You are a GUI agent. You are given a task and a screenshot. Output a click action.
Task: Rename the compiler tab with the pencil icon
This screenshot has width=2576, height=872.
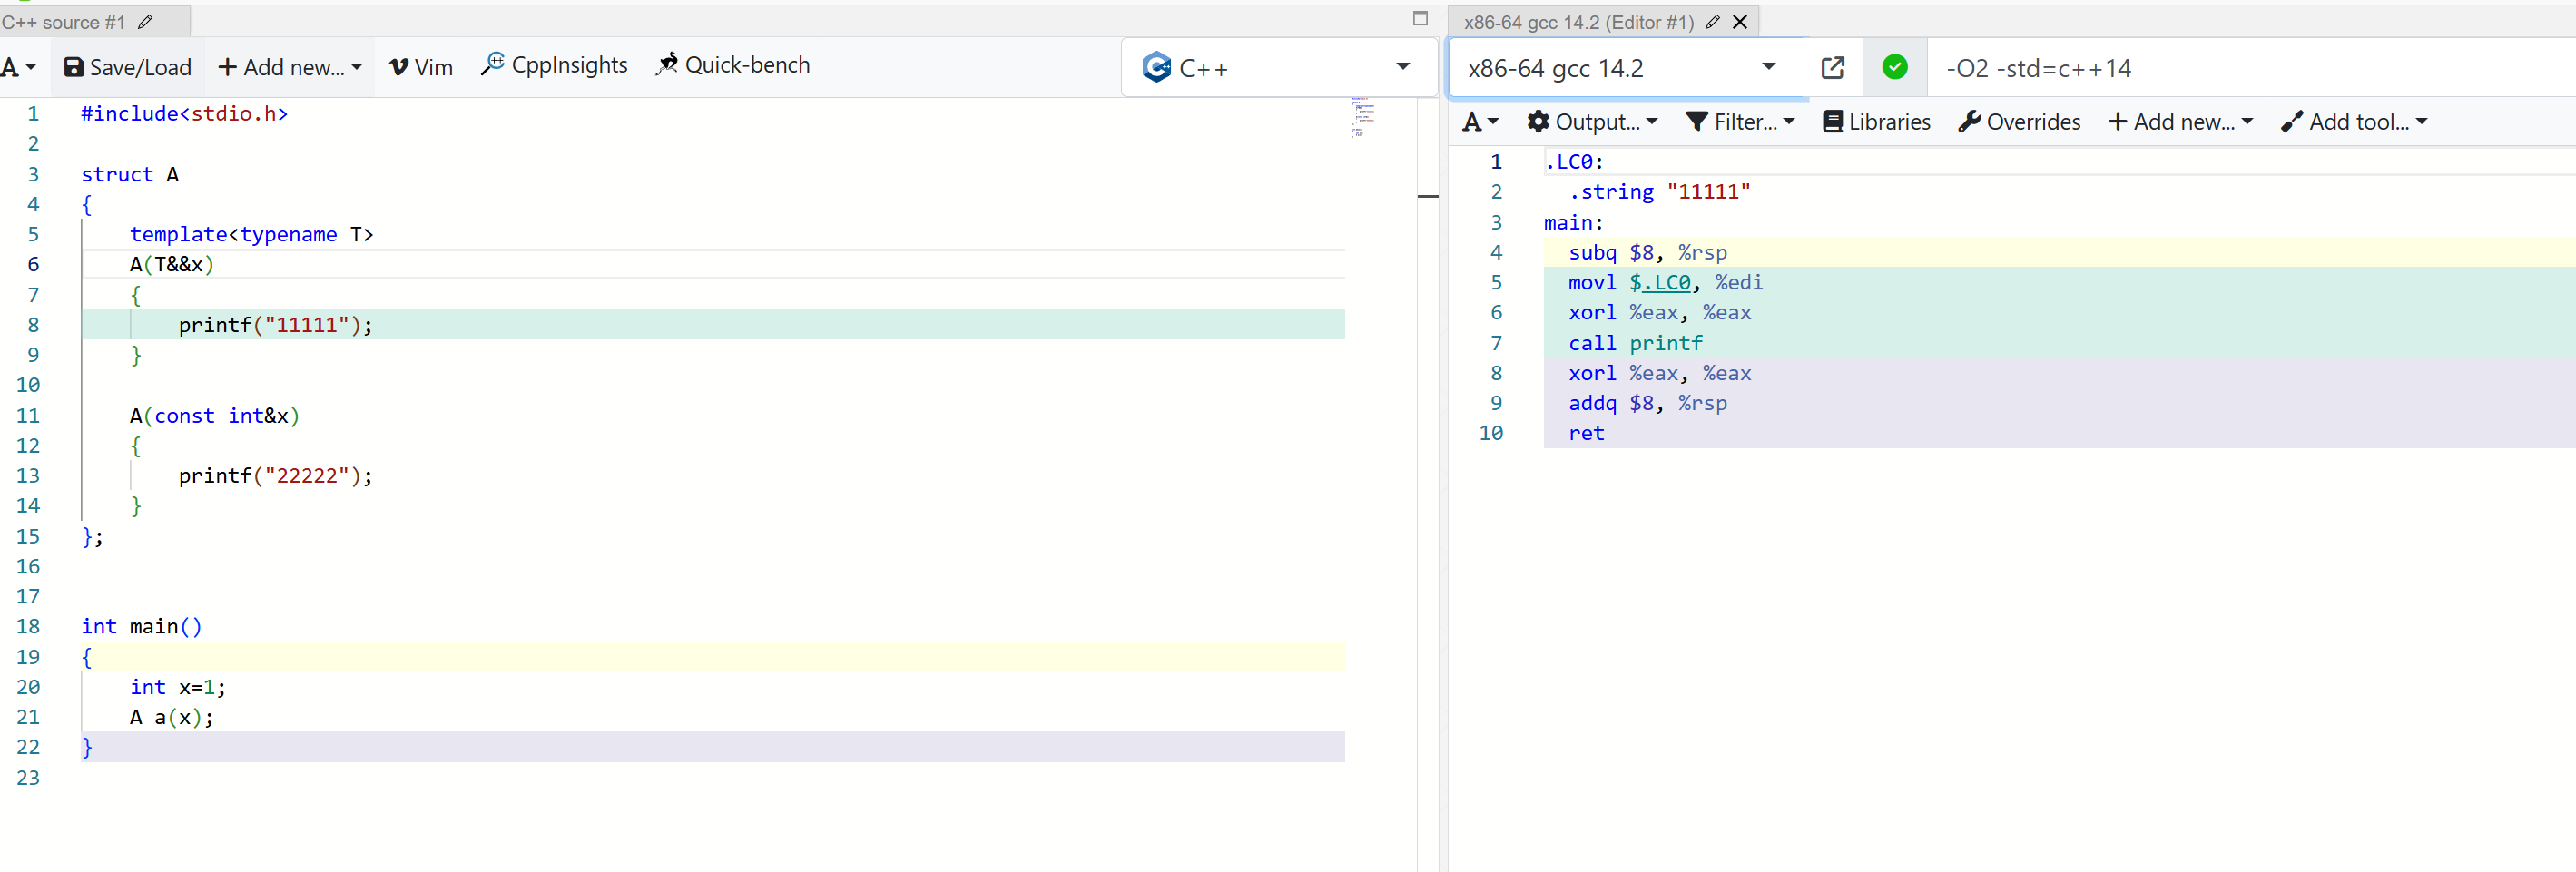(x=1712, y=22)
